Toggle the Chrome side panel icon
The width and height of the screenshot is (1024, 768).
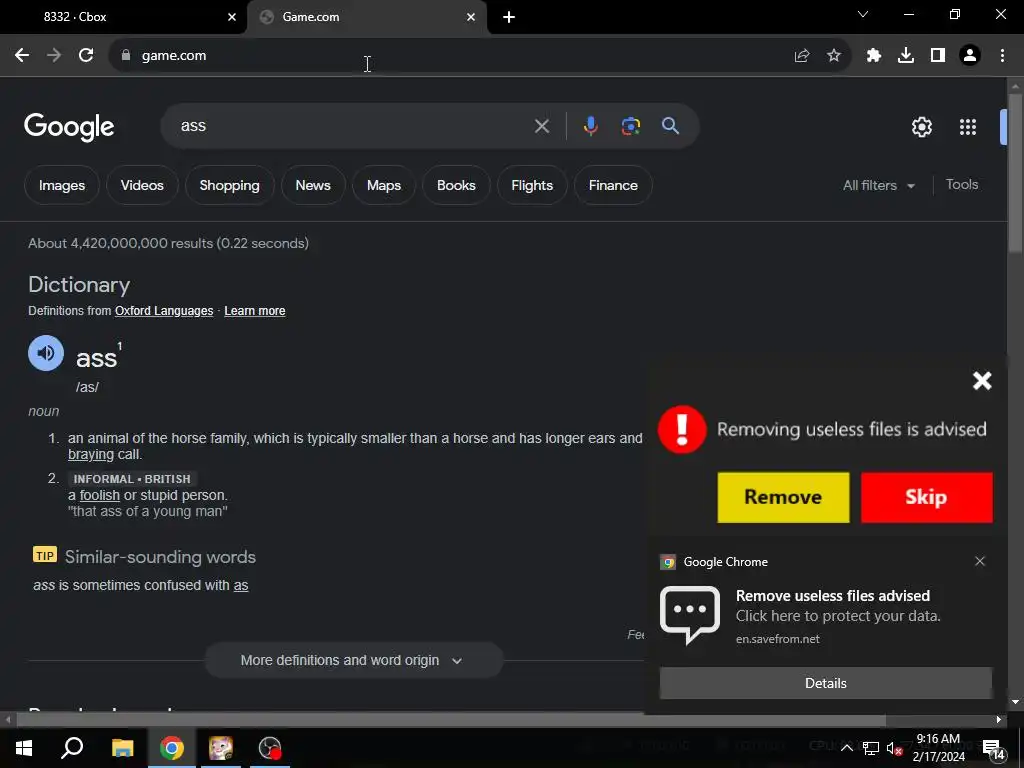(x=938, y=56)
